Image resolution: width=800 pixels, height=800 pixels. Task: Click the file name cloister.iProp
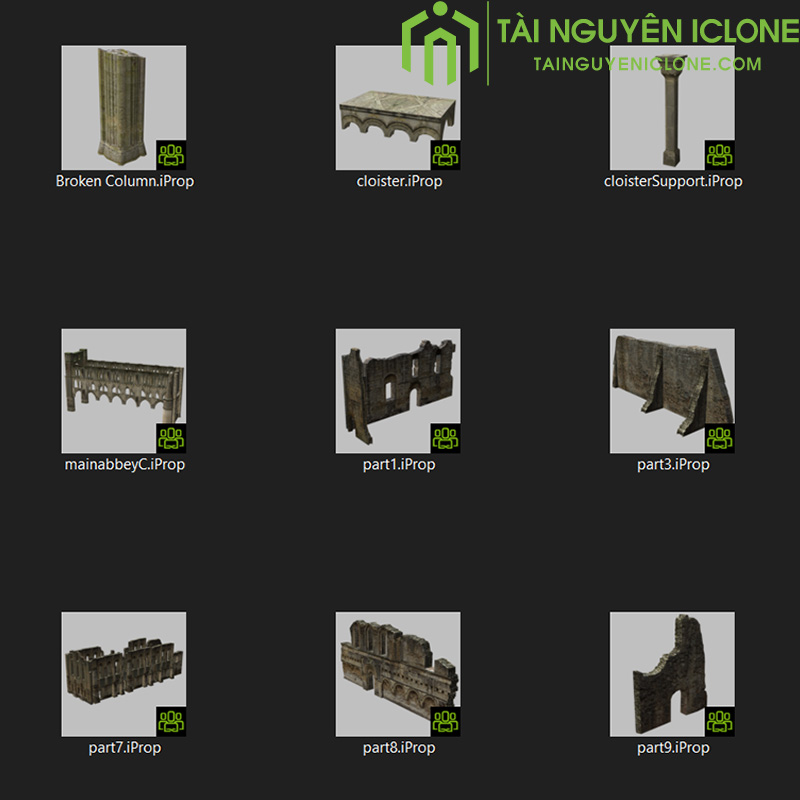[x=399, y=182]
